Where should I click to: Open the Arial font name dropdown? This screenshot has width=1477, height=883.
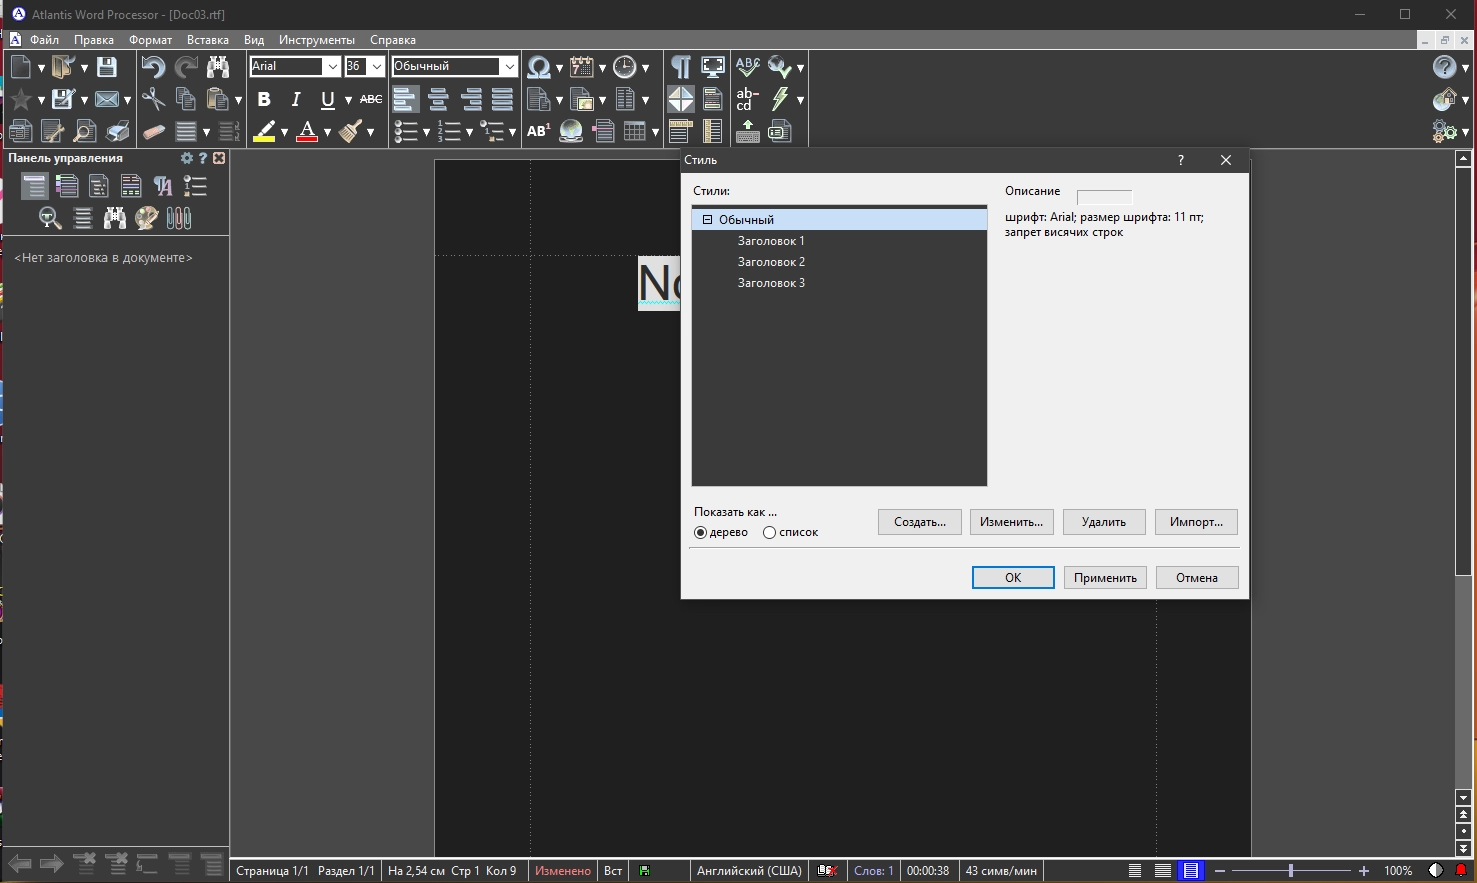pyautogui.click(x=332, y=67)
